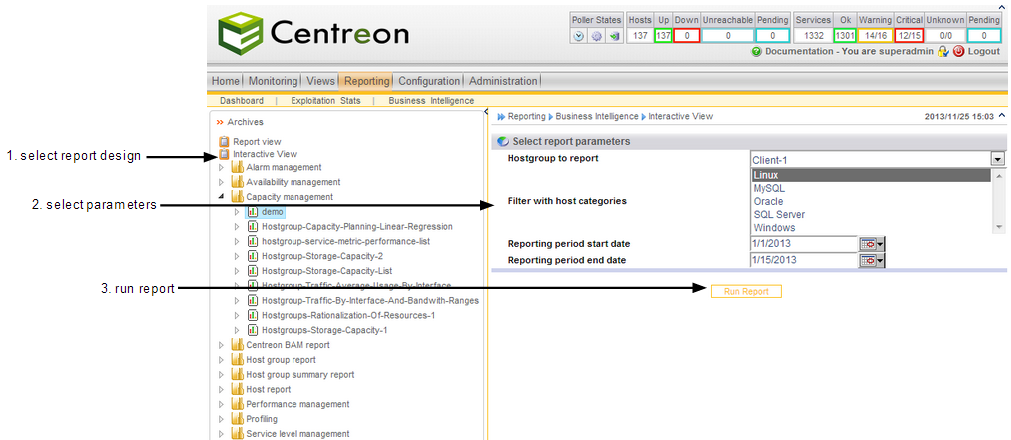Go to the Exploitation Stats submenu

click(326, 101)
